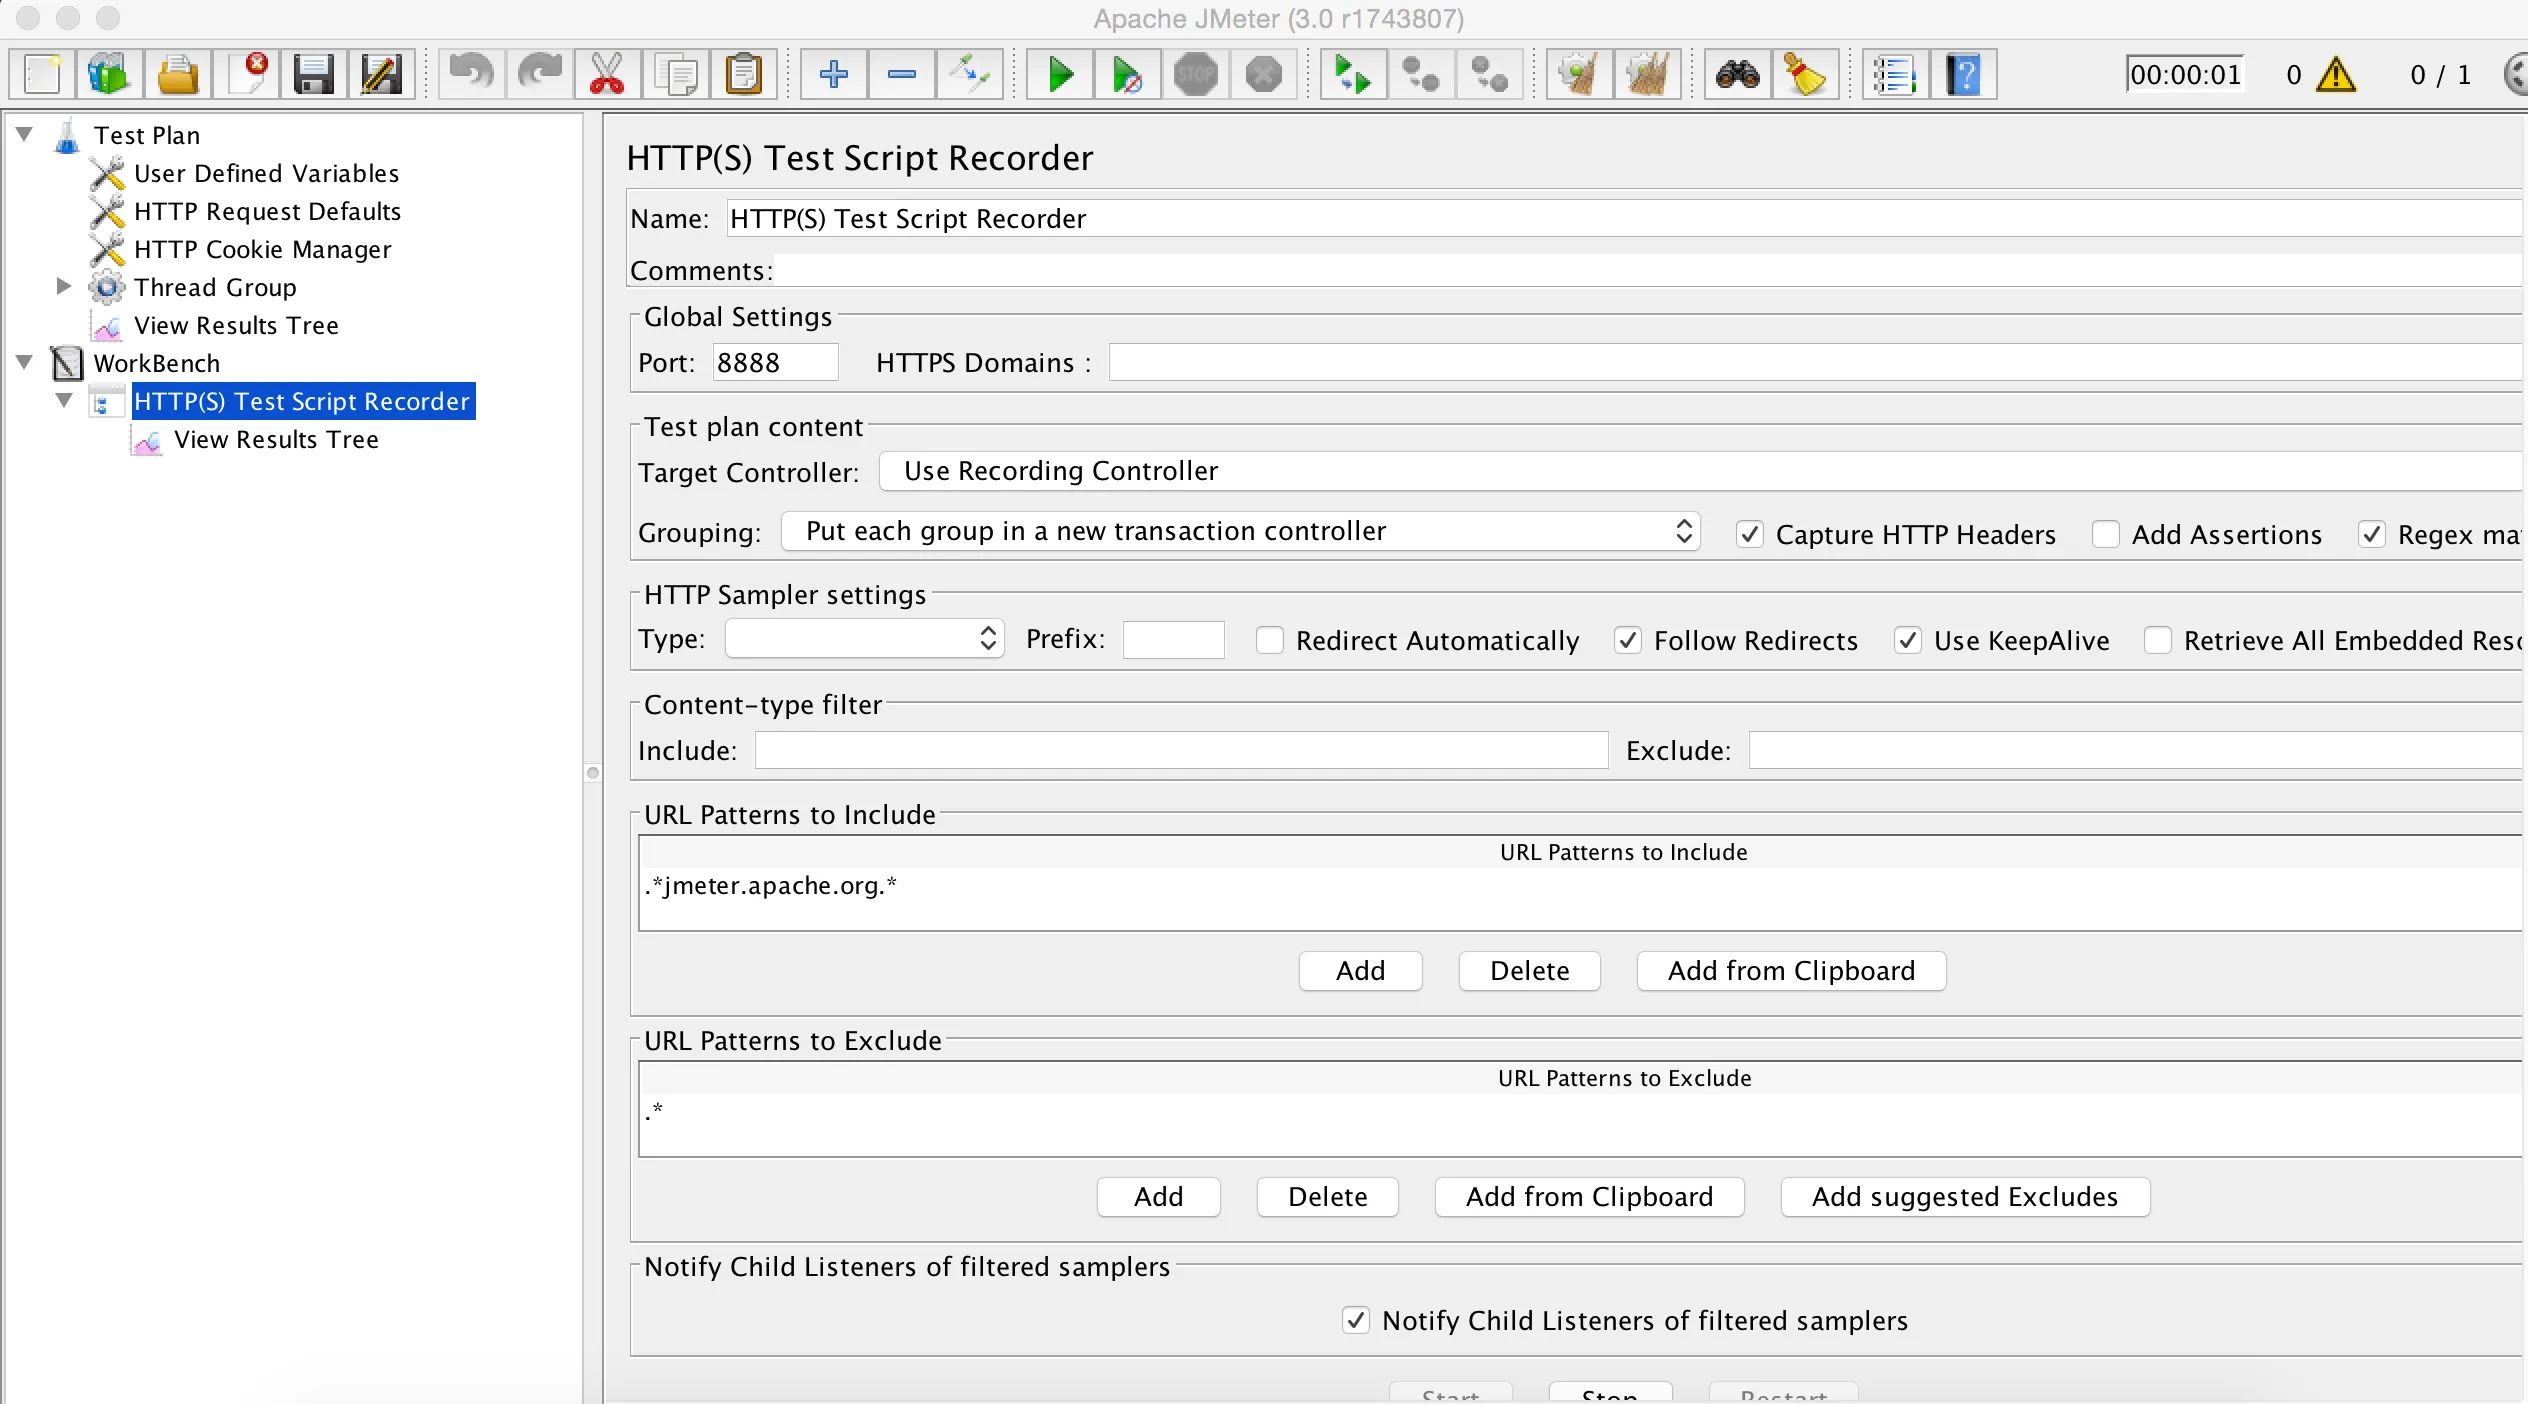The image size is (2528, 1404).
Task: Click the Save floppy disk icon
Action: pyautogui.click(x=313, y=75)
